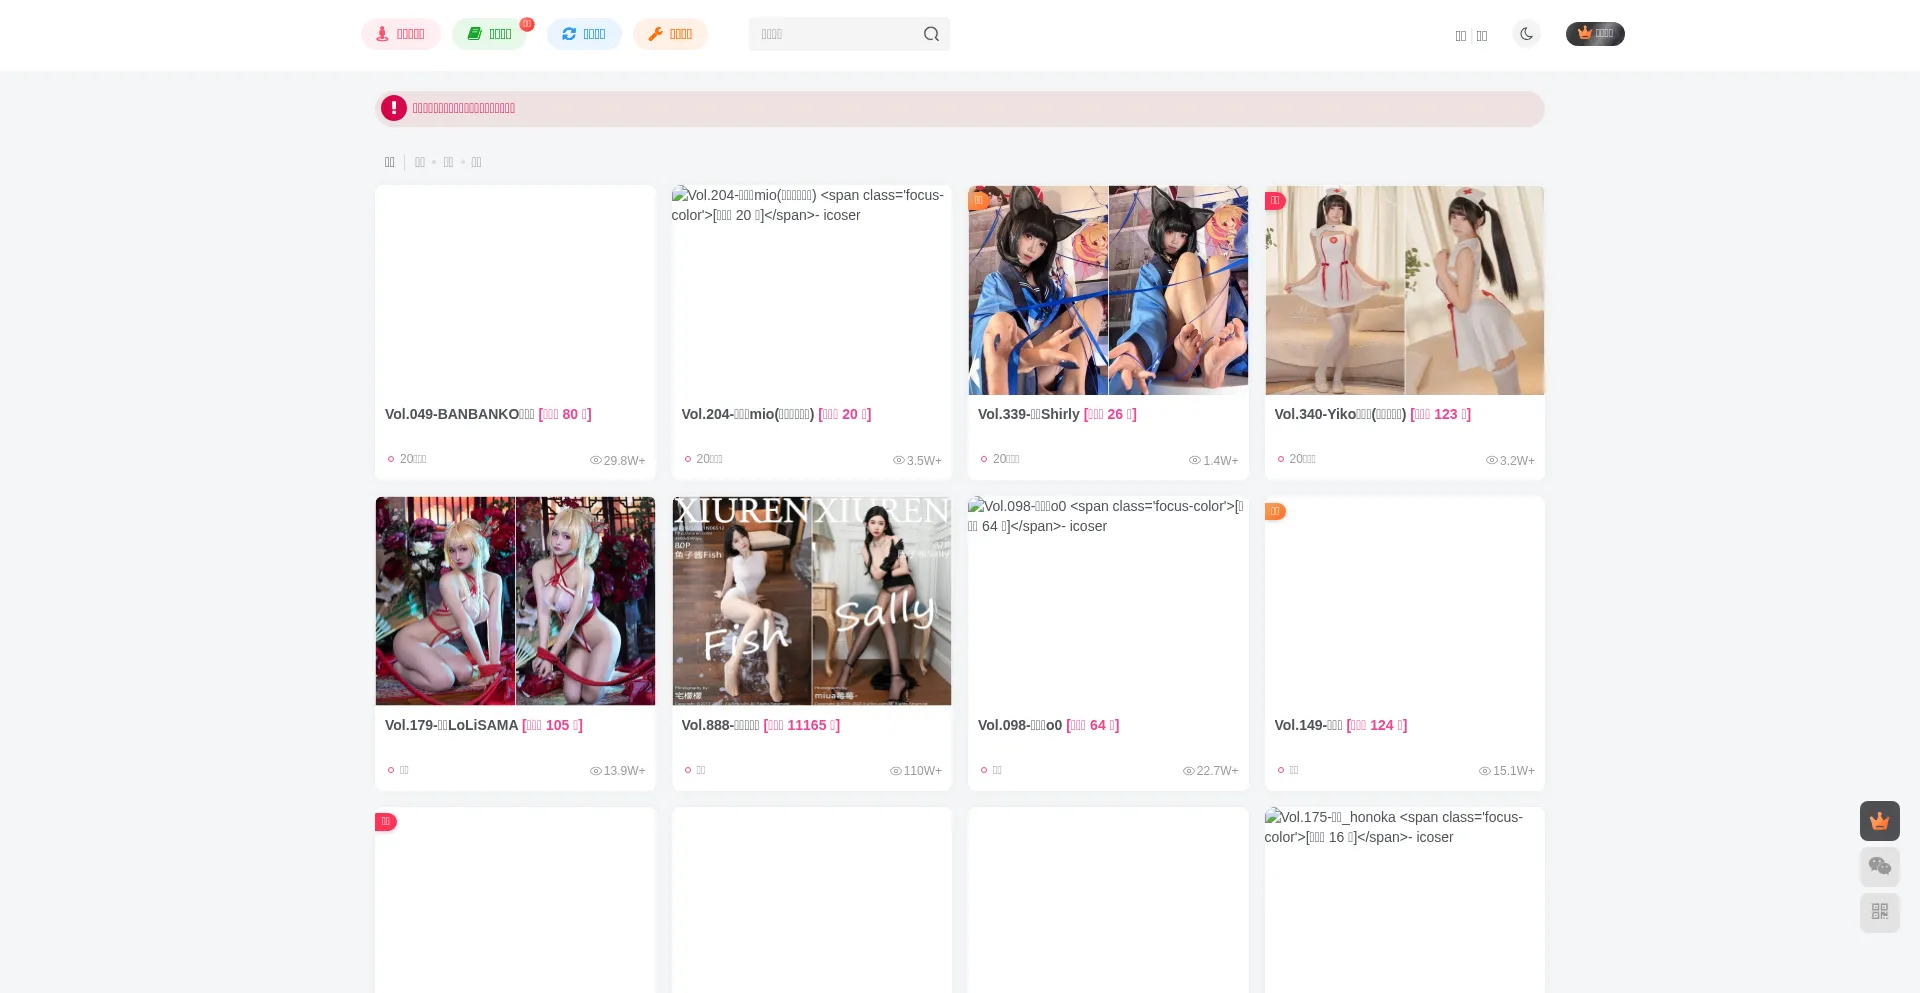Select the first sort tab above the grid
1920x993 pixels.
pos(390,162)
